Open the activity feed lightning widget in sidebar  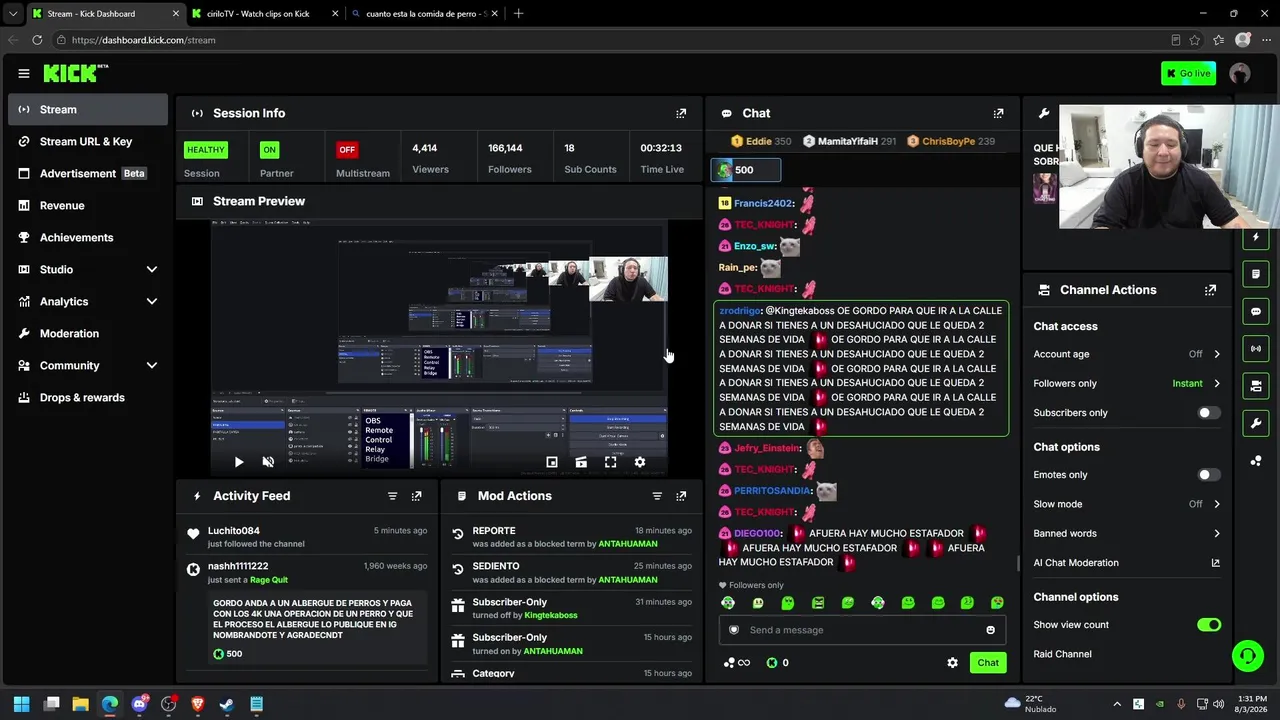1256,237
